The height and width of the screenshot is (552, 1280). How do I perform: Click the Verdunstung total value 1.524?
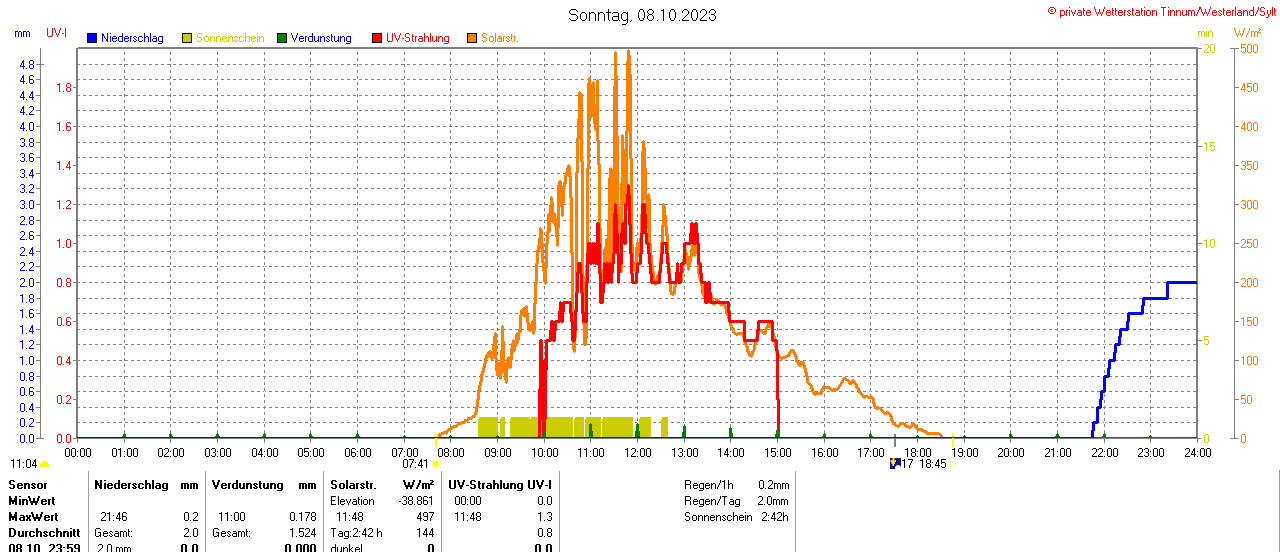[x=303, y=533]
